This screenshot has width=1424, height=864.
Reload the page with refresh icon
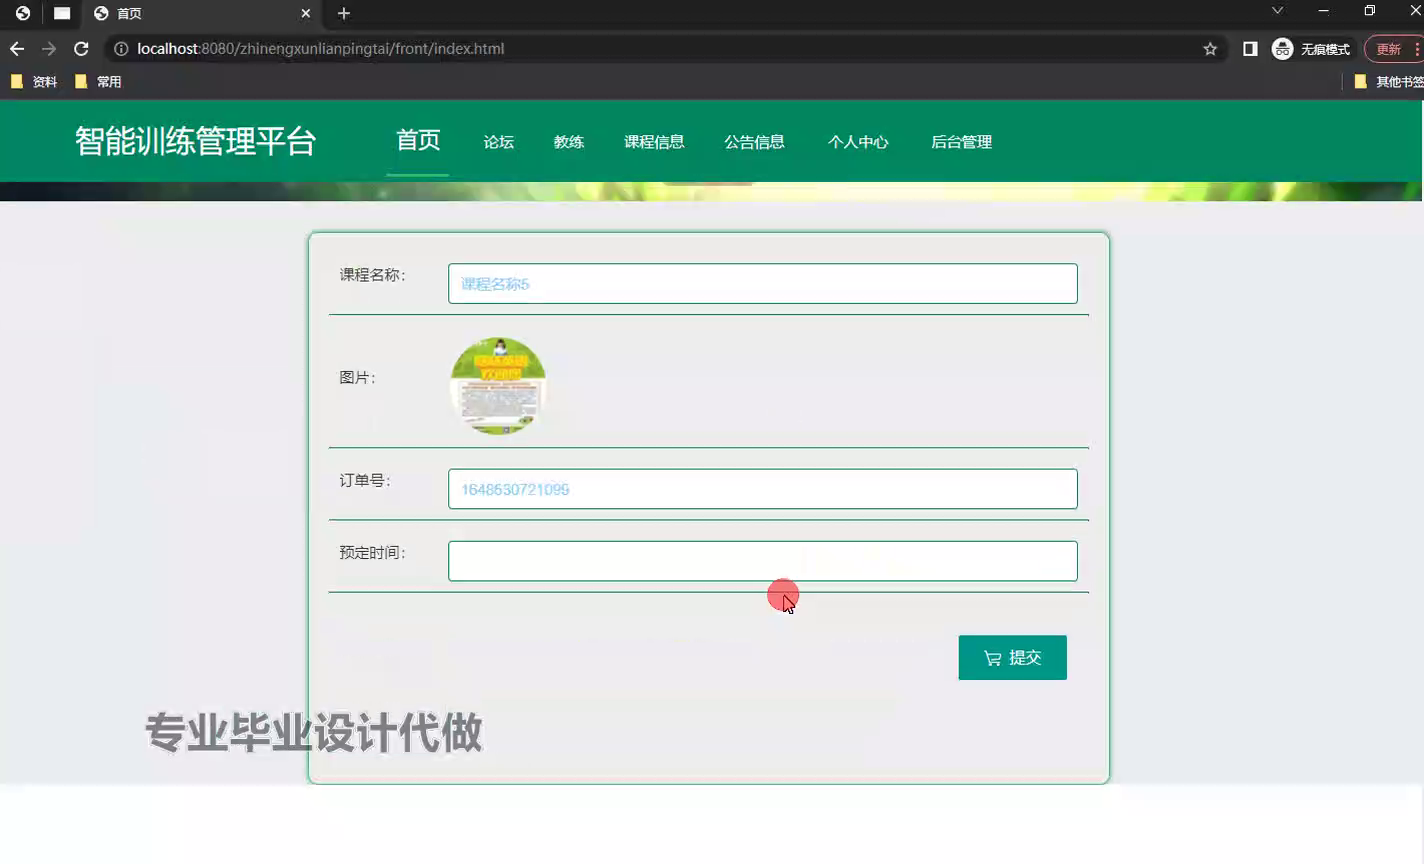pos(82,49)
